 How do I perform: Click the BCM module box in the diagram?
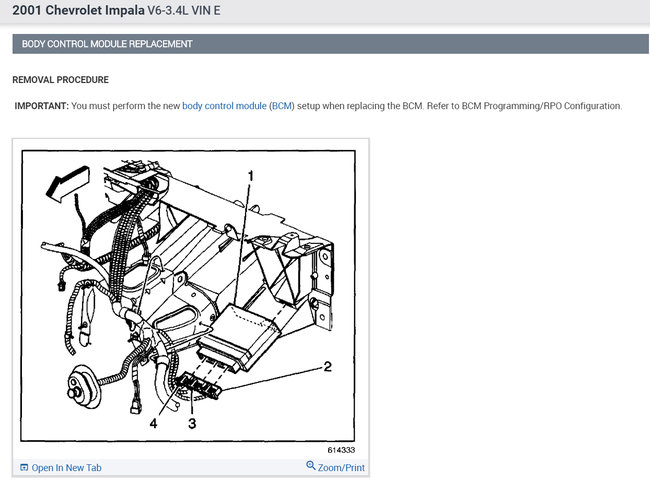(x=240, y=338)
